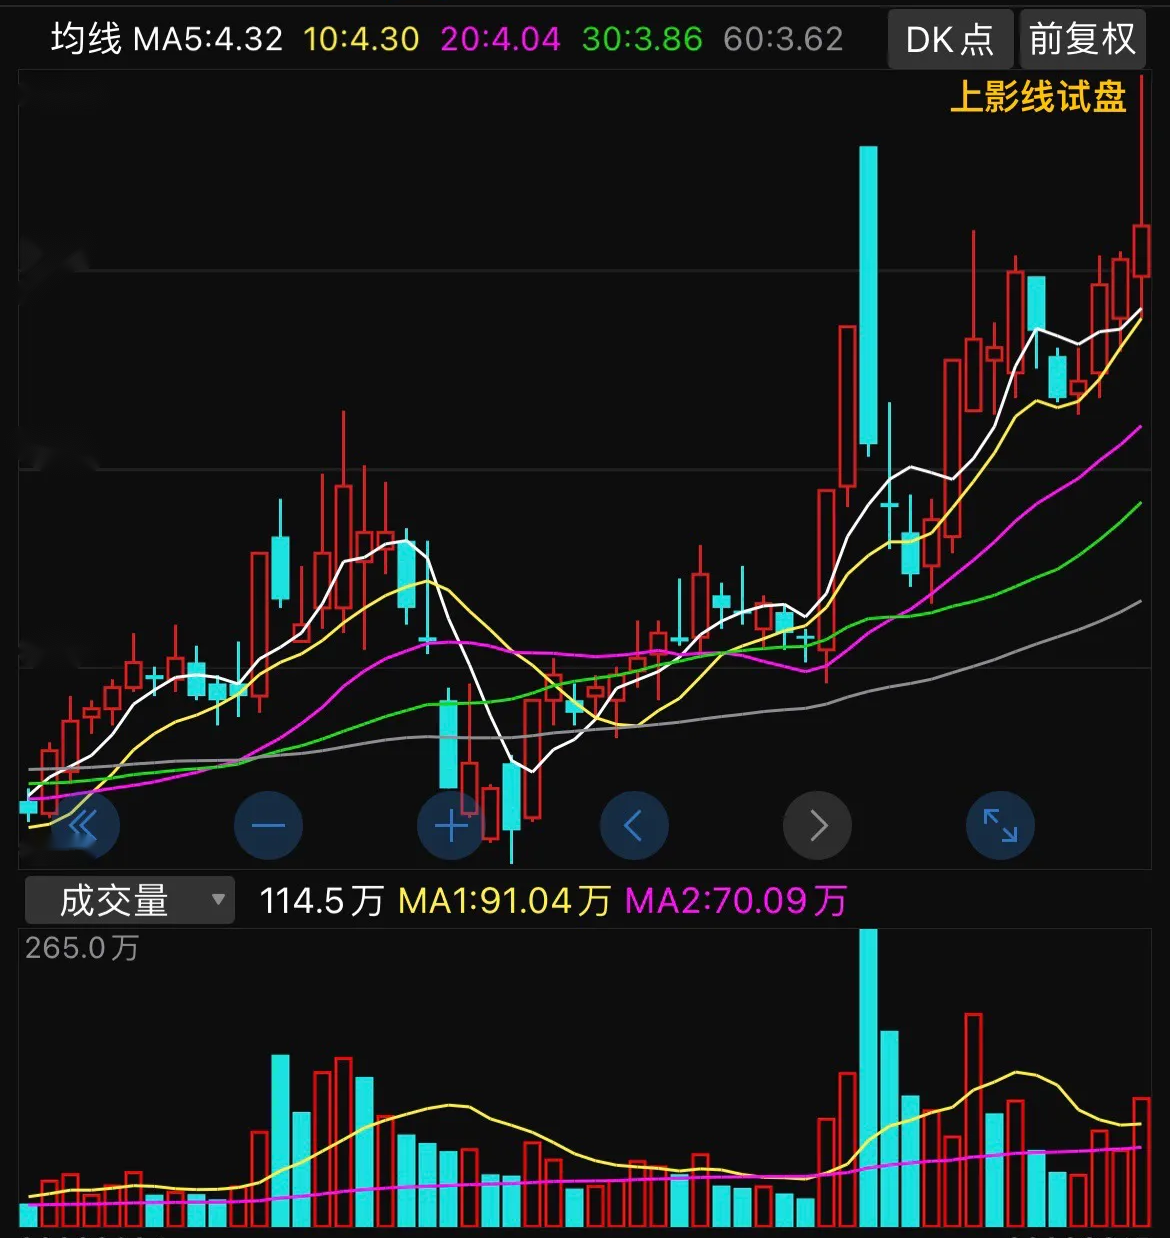1170x1238 pixels.
Task: Click the MA2:70.09万 volume legend
Action: [x=735, y=899]
